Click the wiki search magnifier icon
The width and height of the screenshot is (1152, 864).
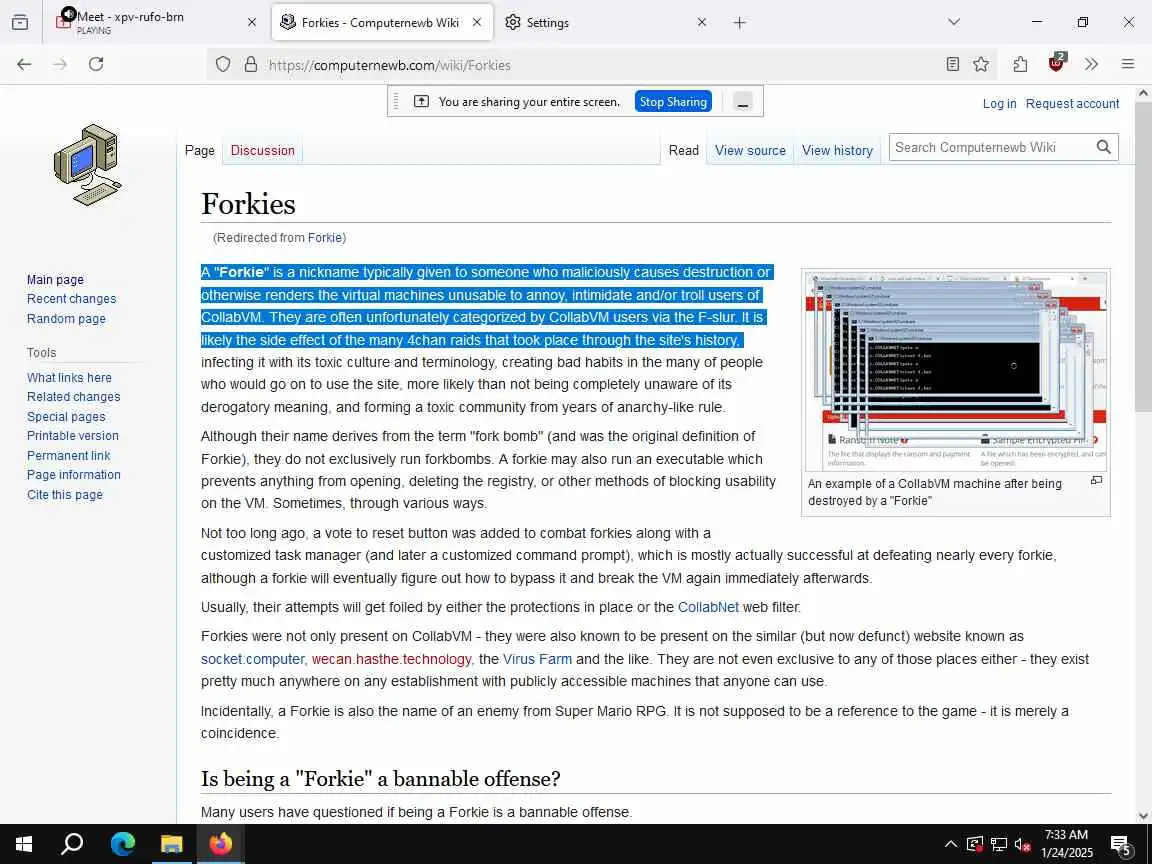click(x=1104, y=147)
